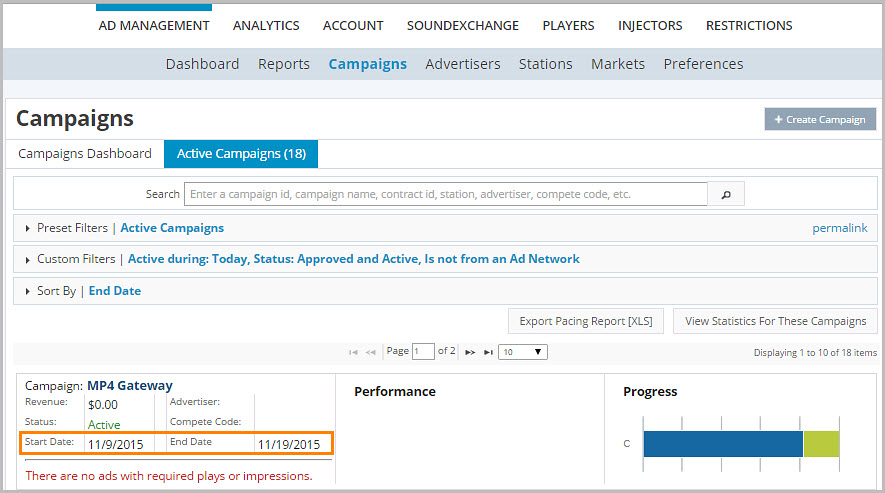
Task: Jump to the last page arrow
Action: click(x=488, y=352)
